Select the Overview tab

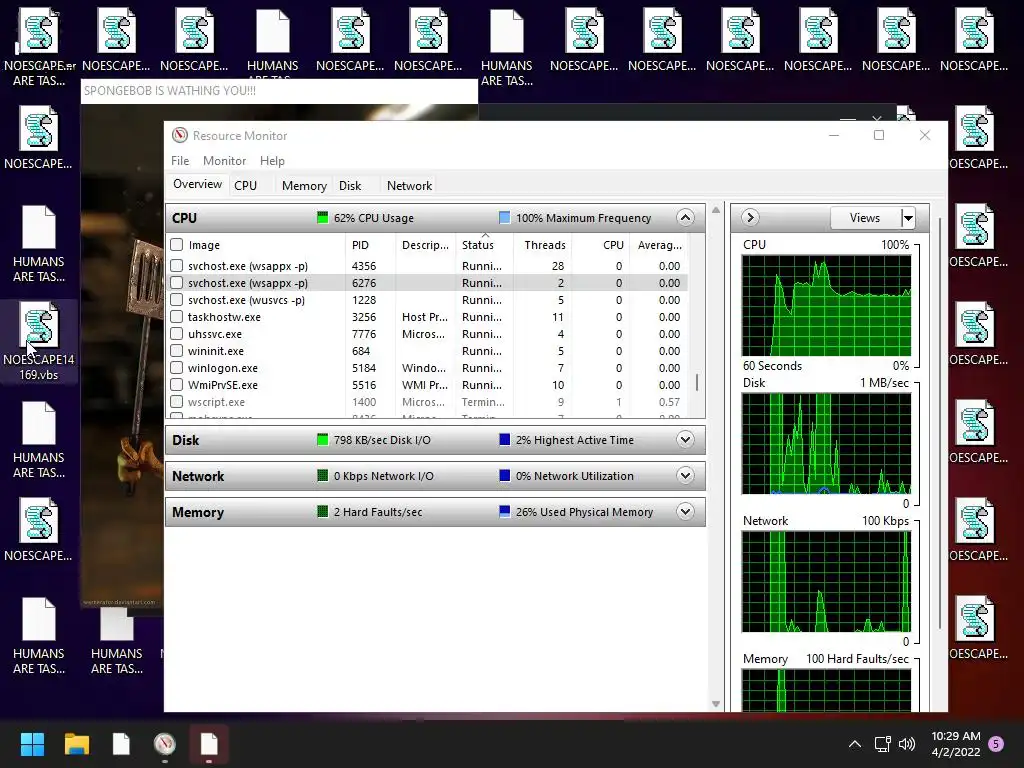coord(197,184)
